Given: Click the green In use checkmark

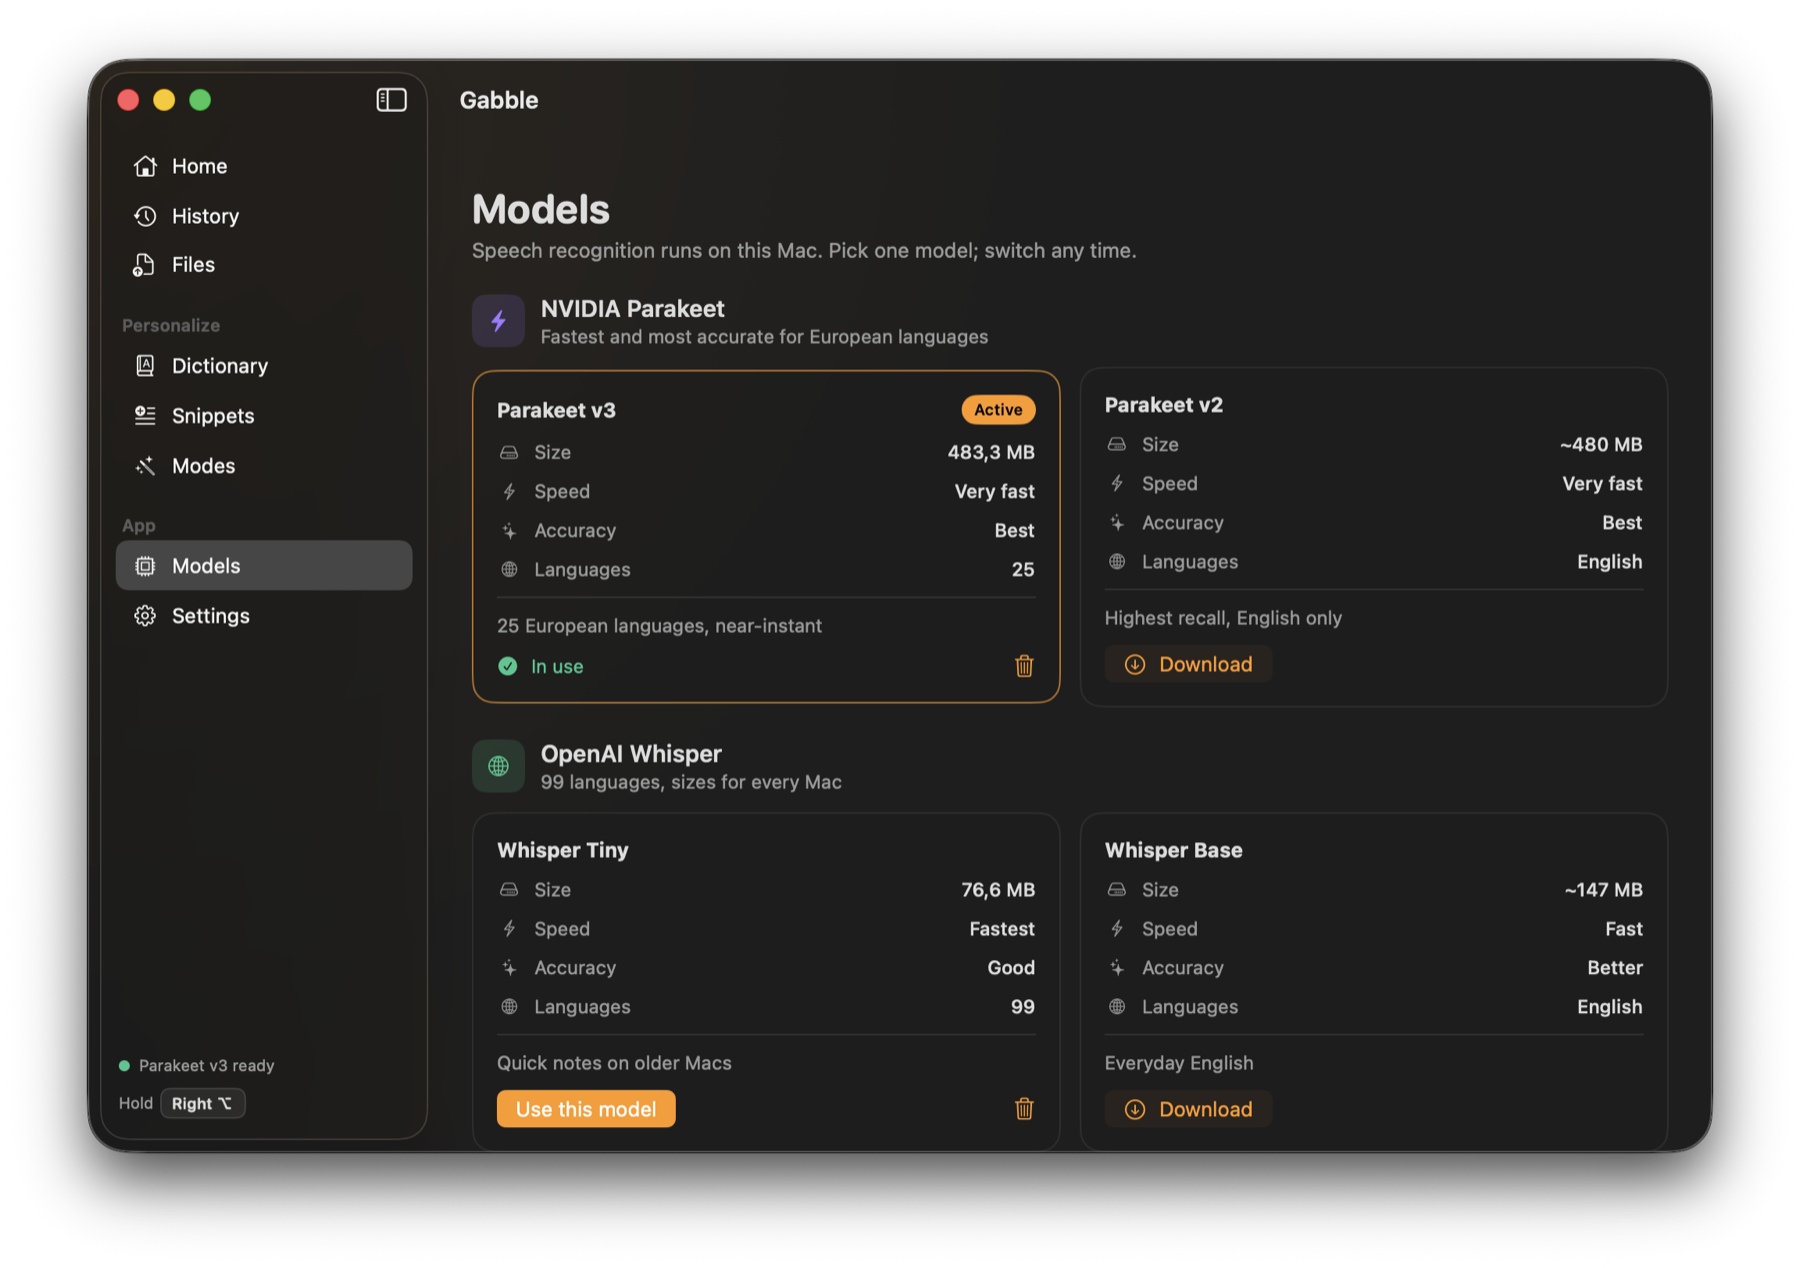Looking at the screenshot, I should coord(508,666).
